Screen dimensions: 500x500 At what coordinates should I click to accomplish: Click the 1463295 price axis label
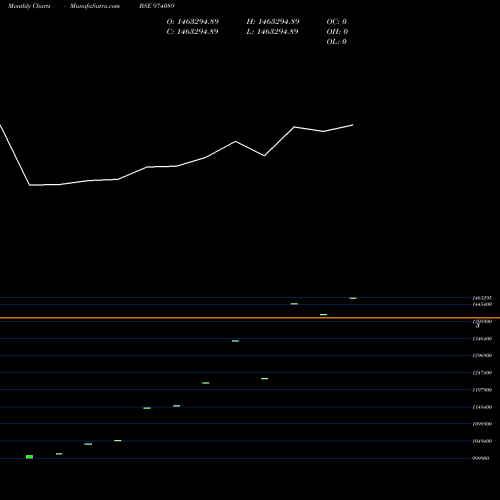click(482, 298)
